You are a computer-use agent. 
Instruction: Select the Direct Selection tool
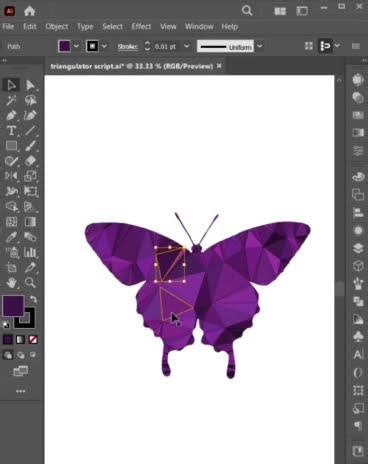[30, 85]
